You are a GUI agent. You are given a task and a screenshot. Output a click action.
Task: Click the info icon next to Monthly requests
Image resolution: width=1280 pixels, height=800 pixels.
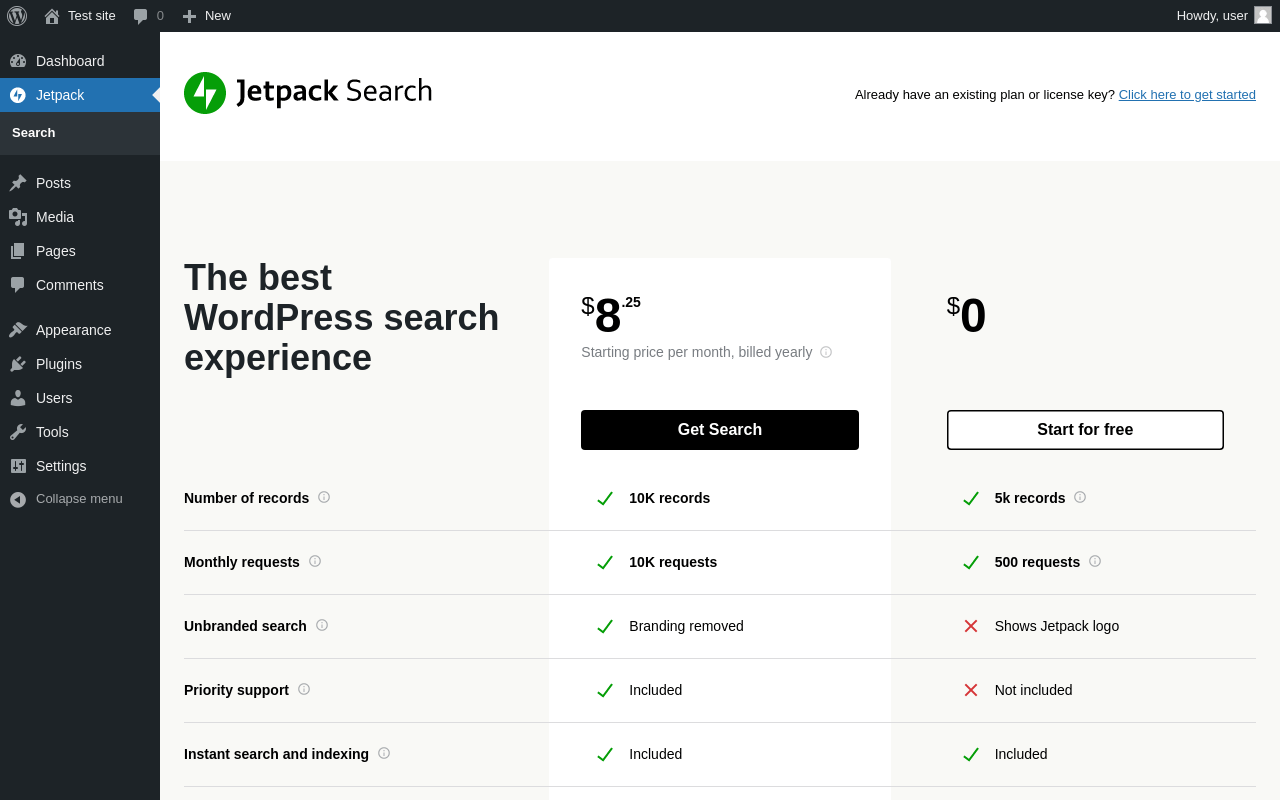315,561
